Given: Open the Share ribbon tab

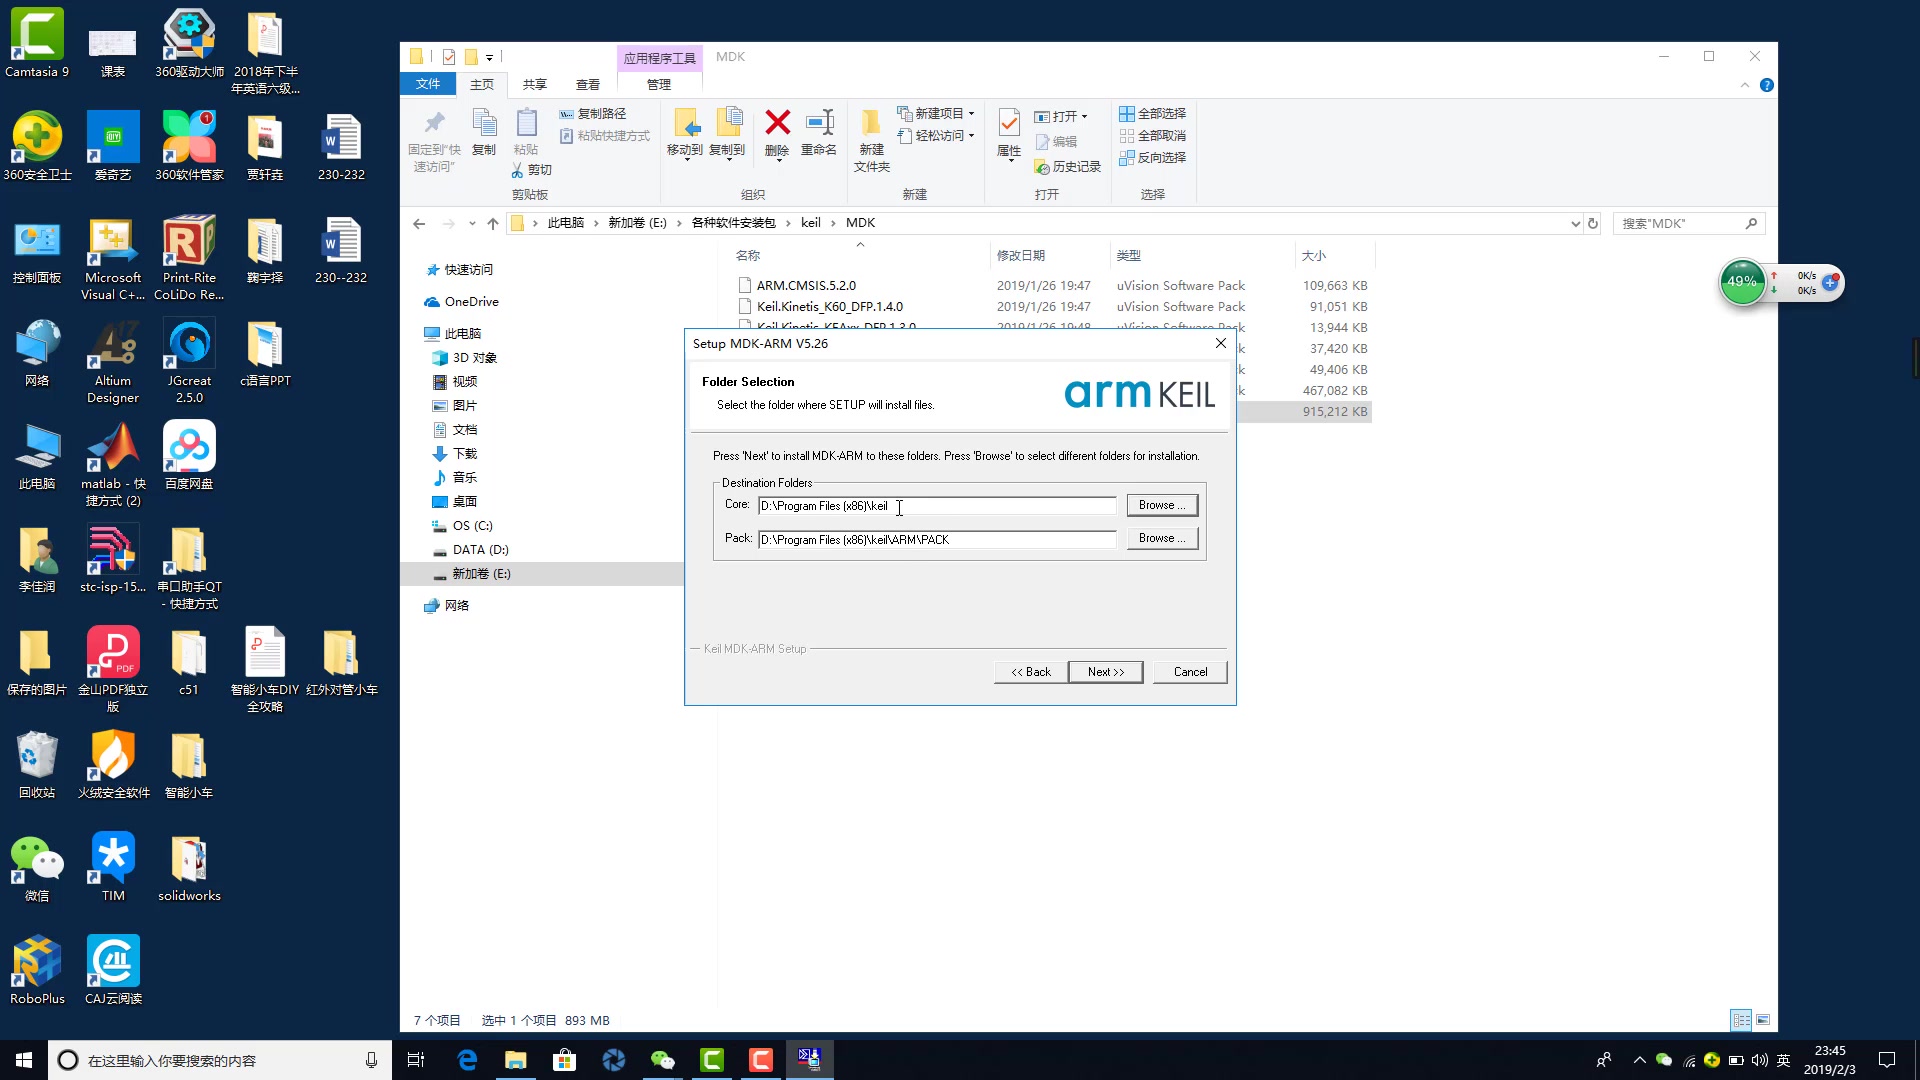Looking at the screenshot, I should click(x=534, y=84).
